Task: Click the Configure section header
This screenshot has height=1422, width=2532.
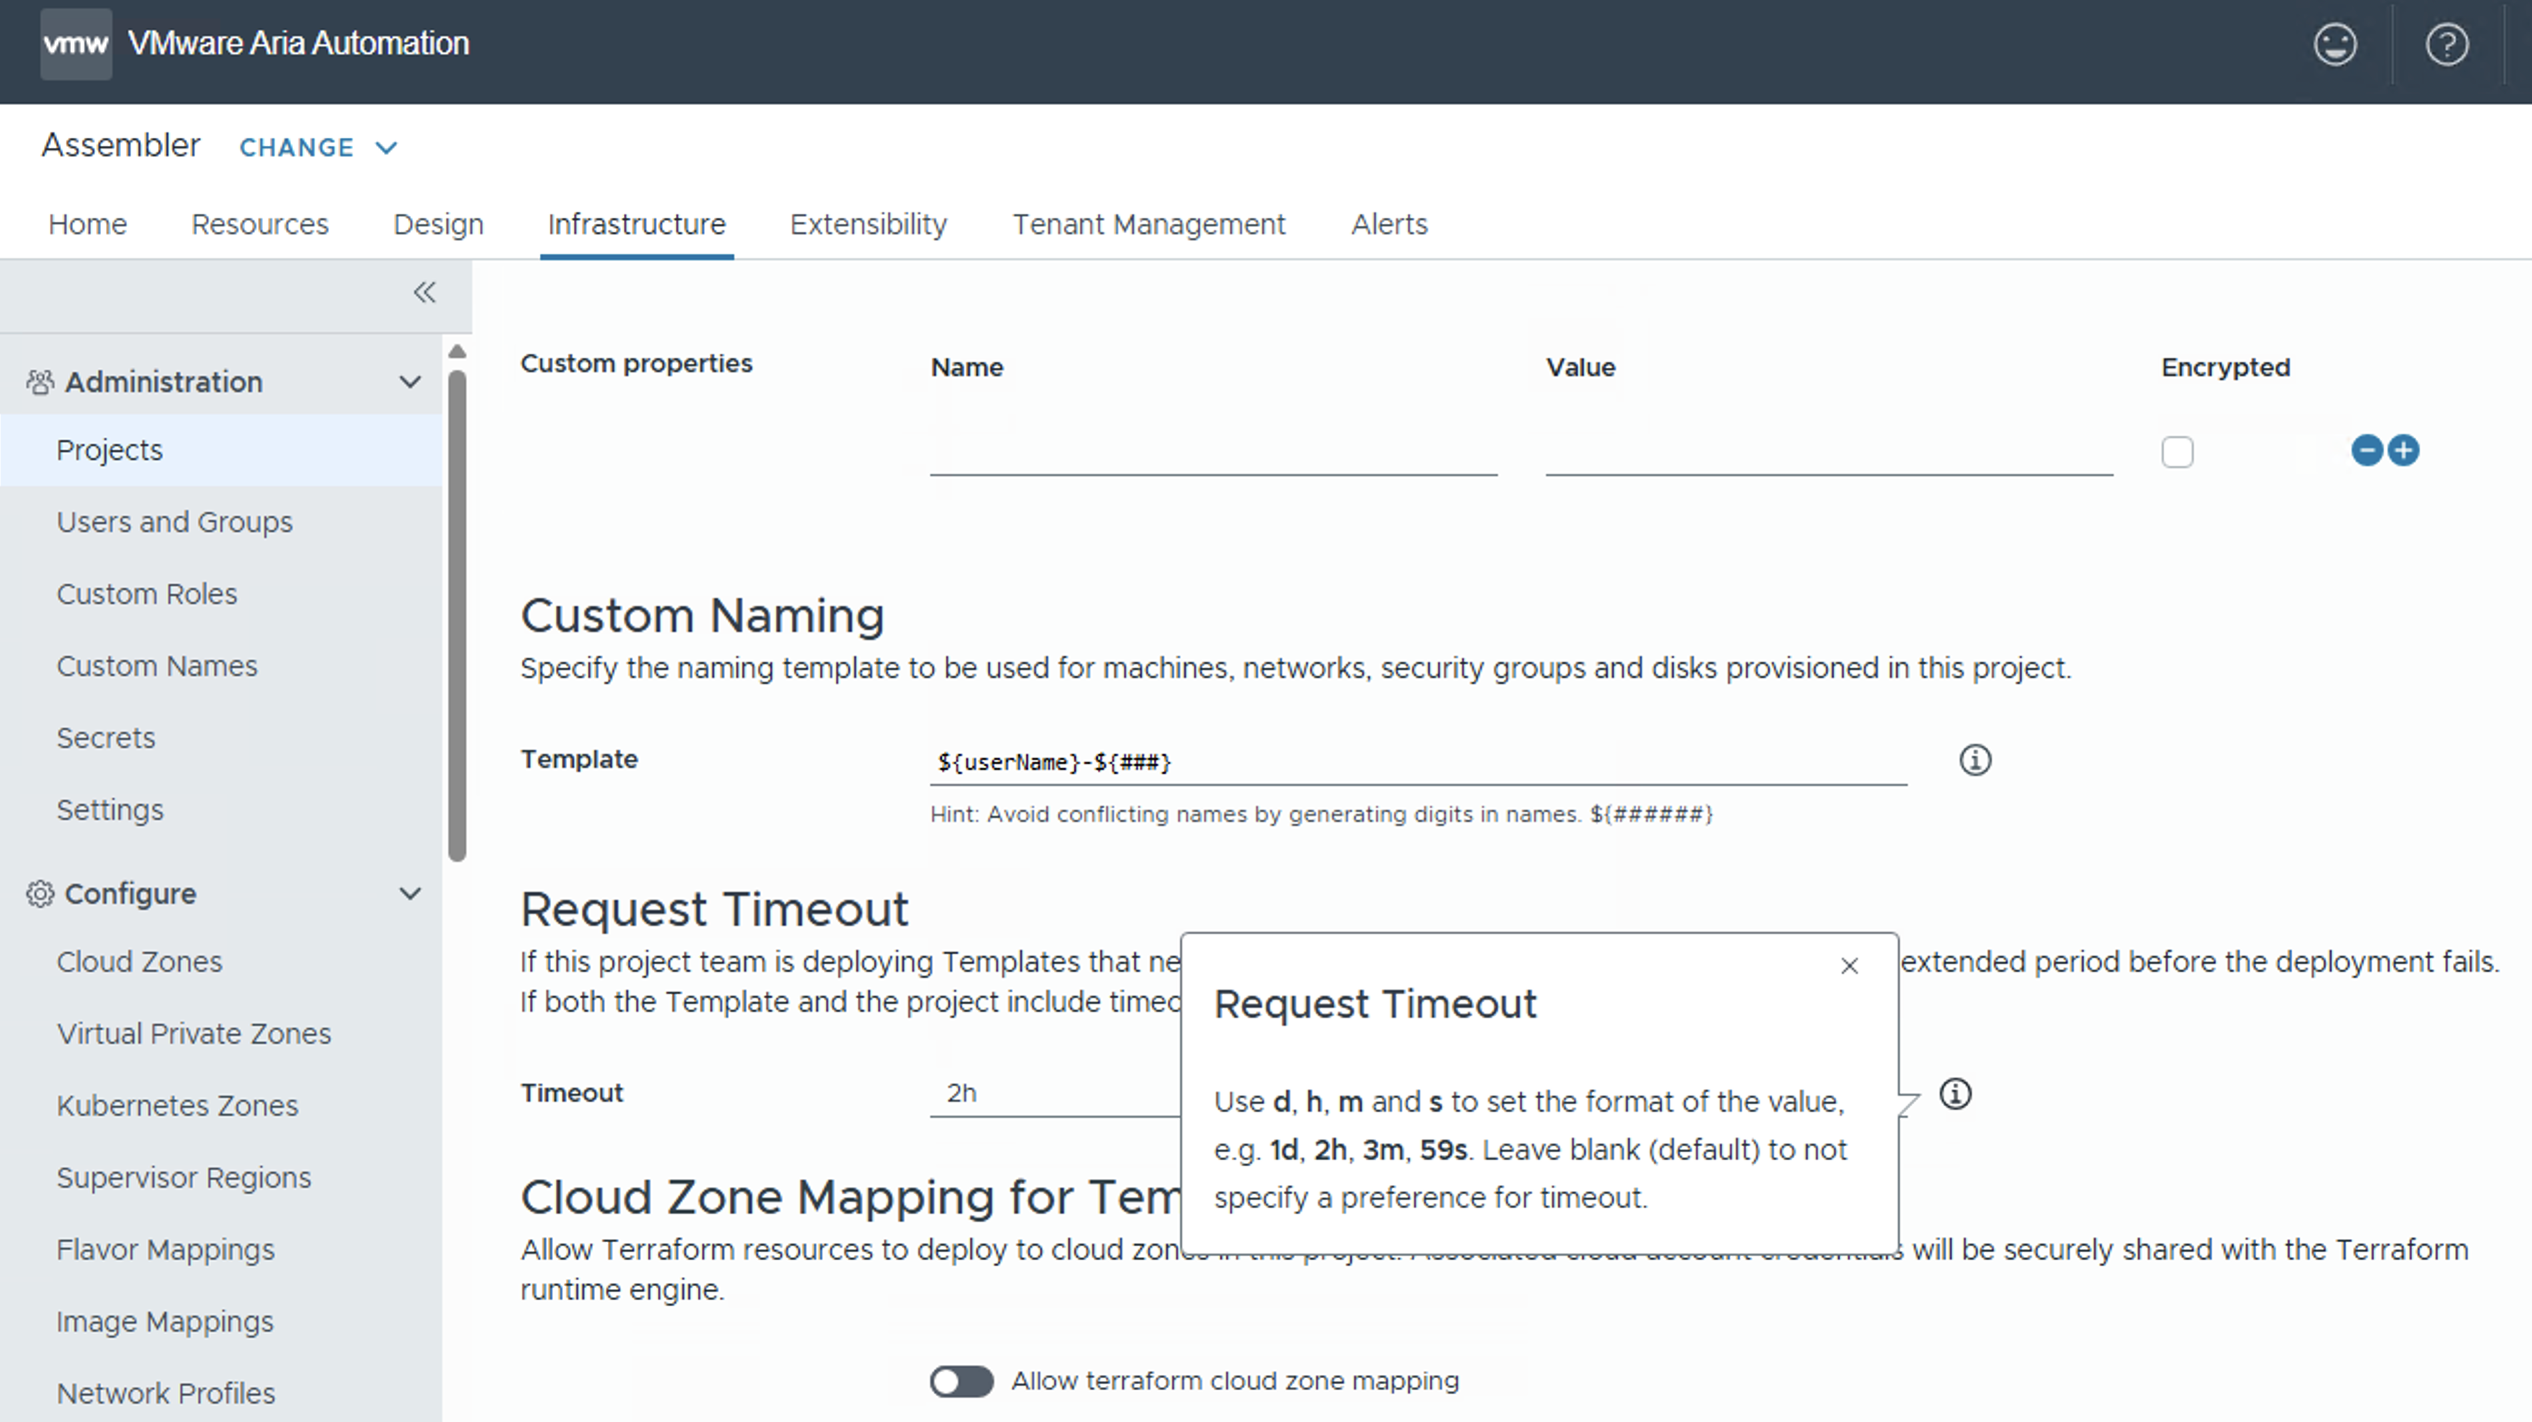Action: click(221, 894)
